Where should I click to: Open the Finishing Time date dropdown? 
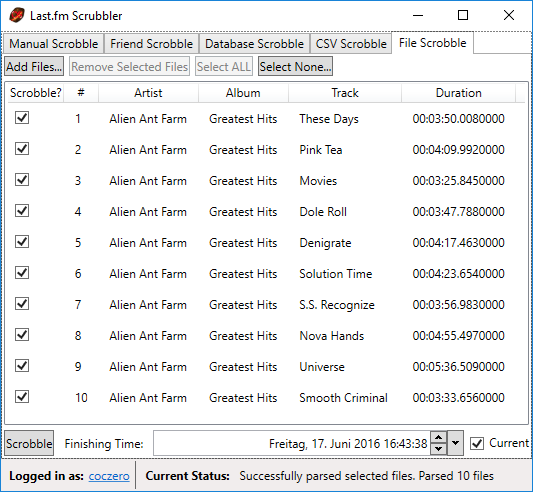455,443
